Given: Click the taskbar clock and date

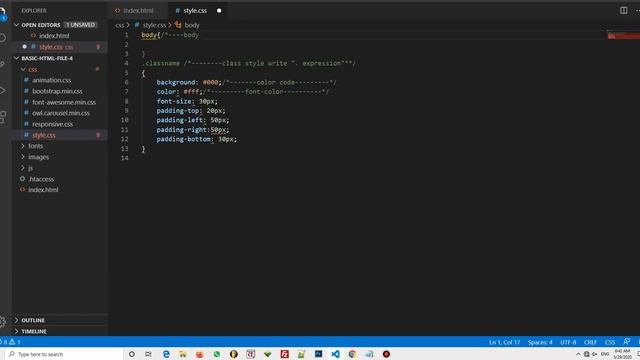Looking at the screenshot, I should click(x=622, y=354).
